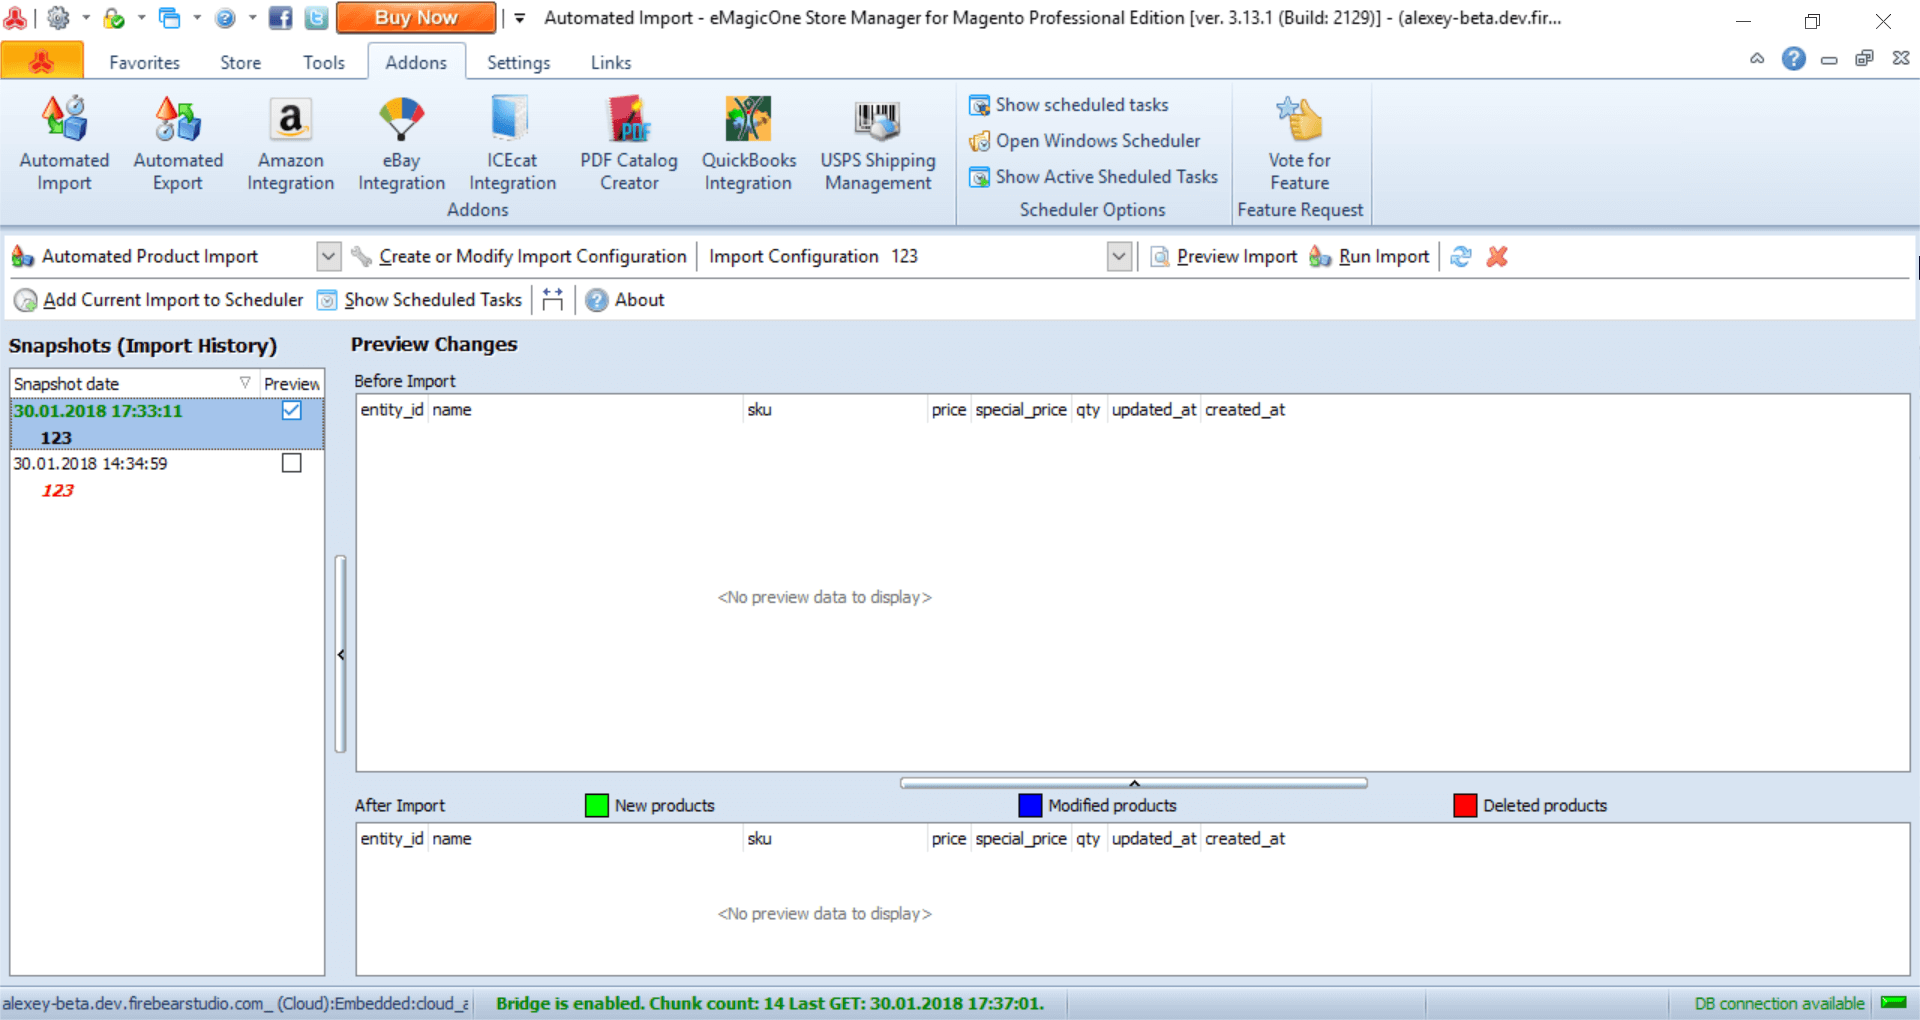Open the Amazon Integration addon
Screen dimensions: 1920x1020
coord(290,143)
